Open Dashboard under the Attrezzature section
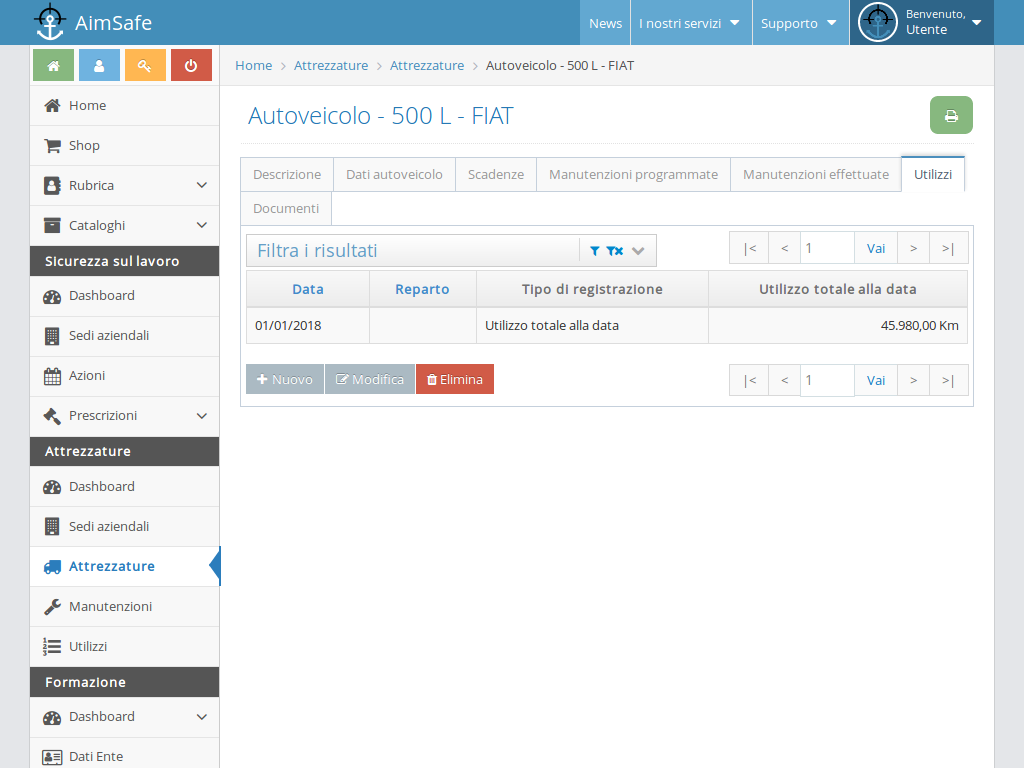 125,487
